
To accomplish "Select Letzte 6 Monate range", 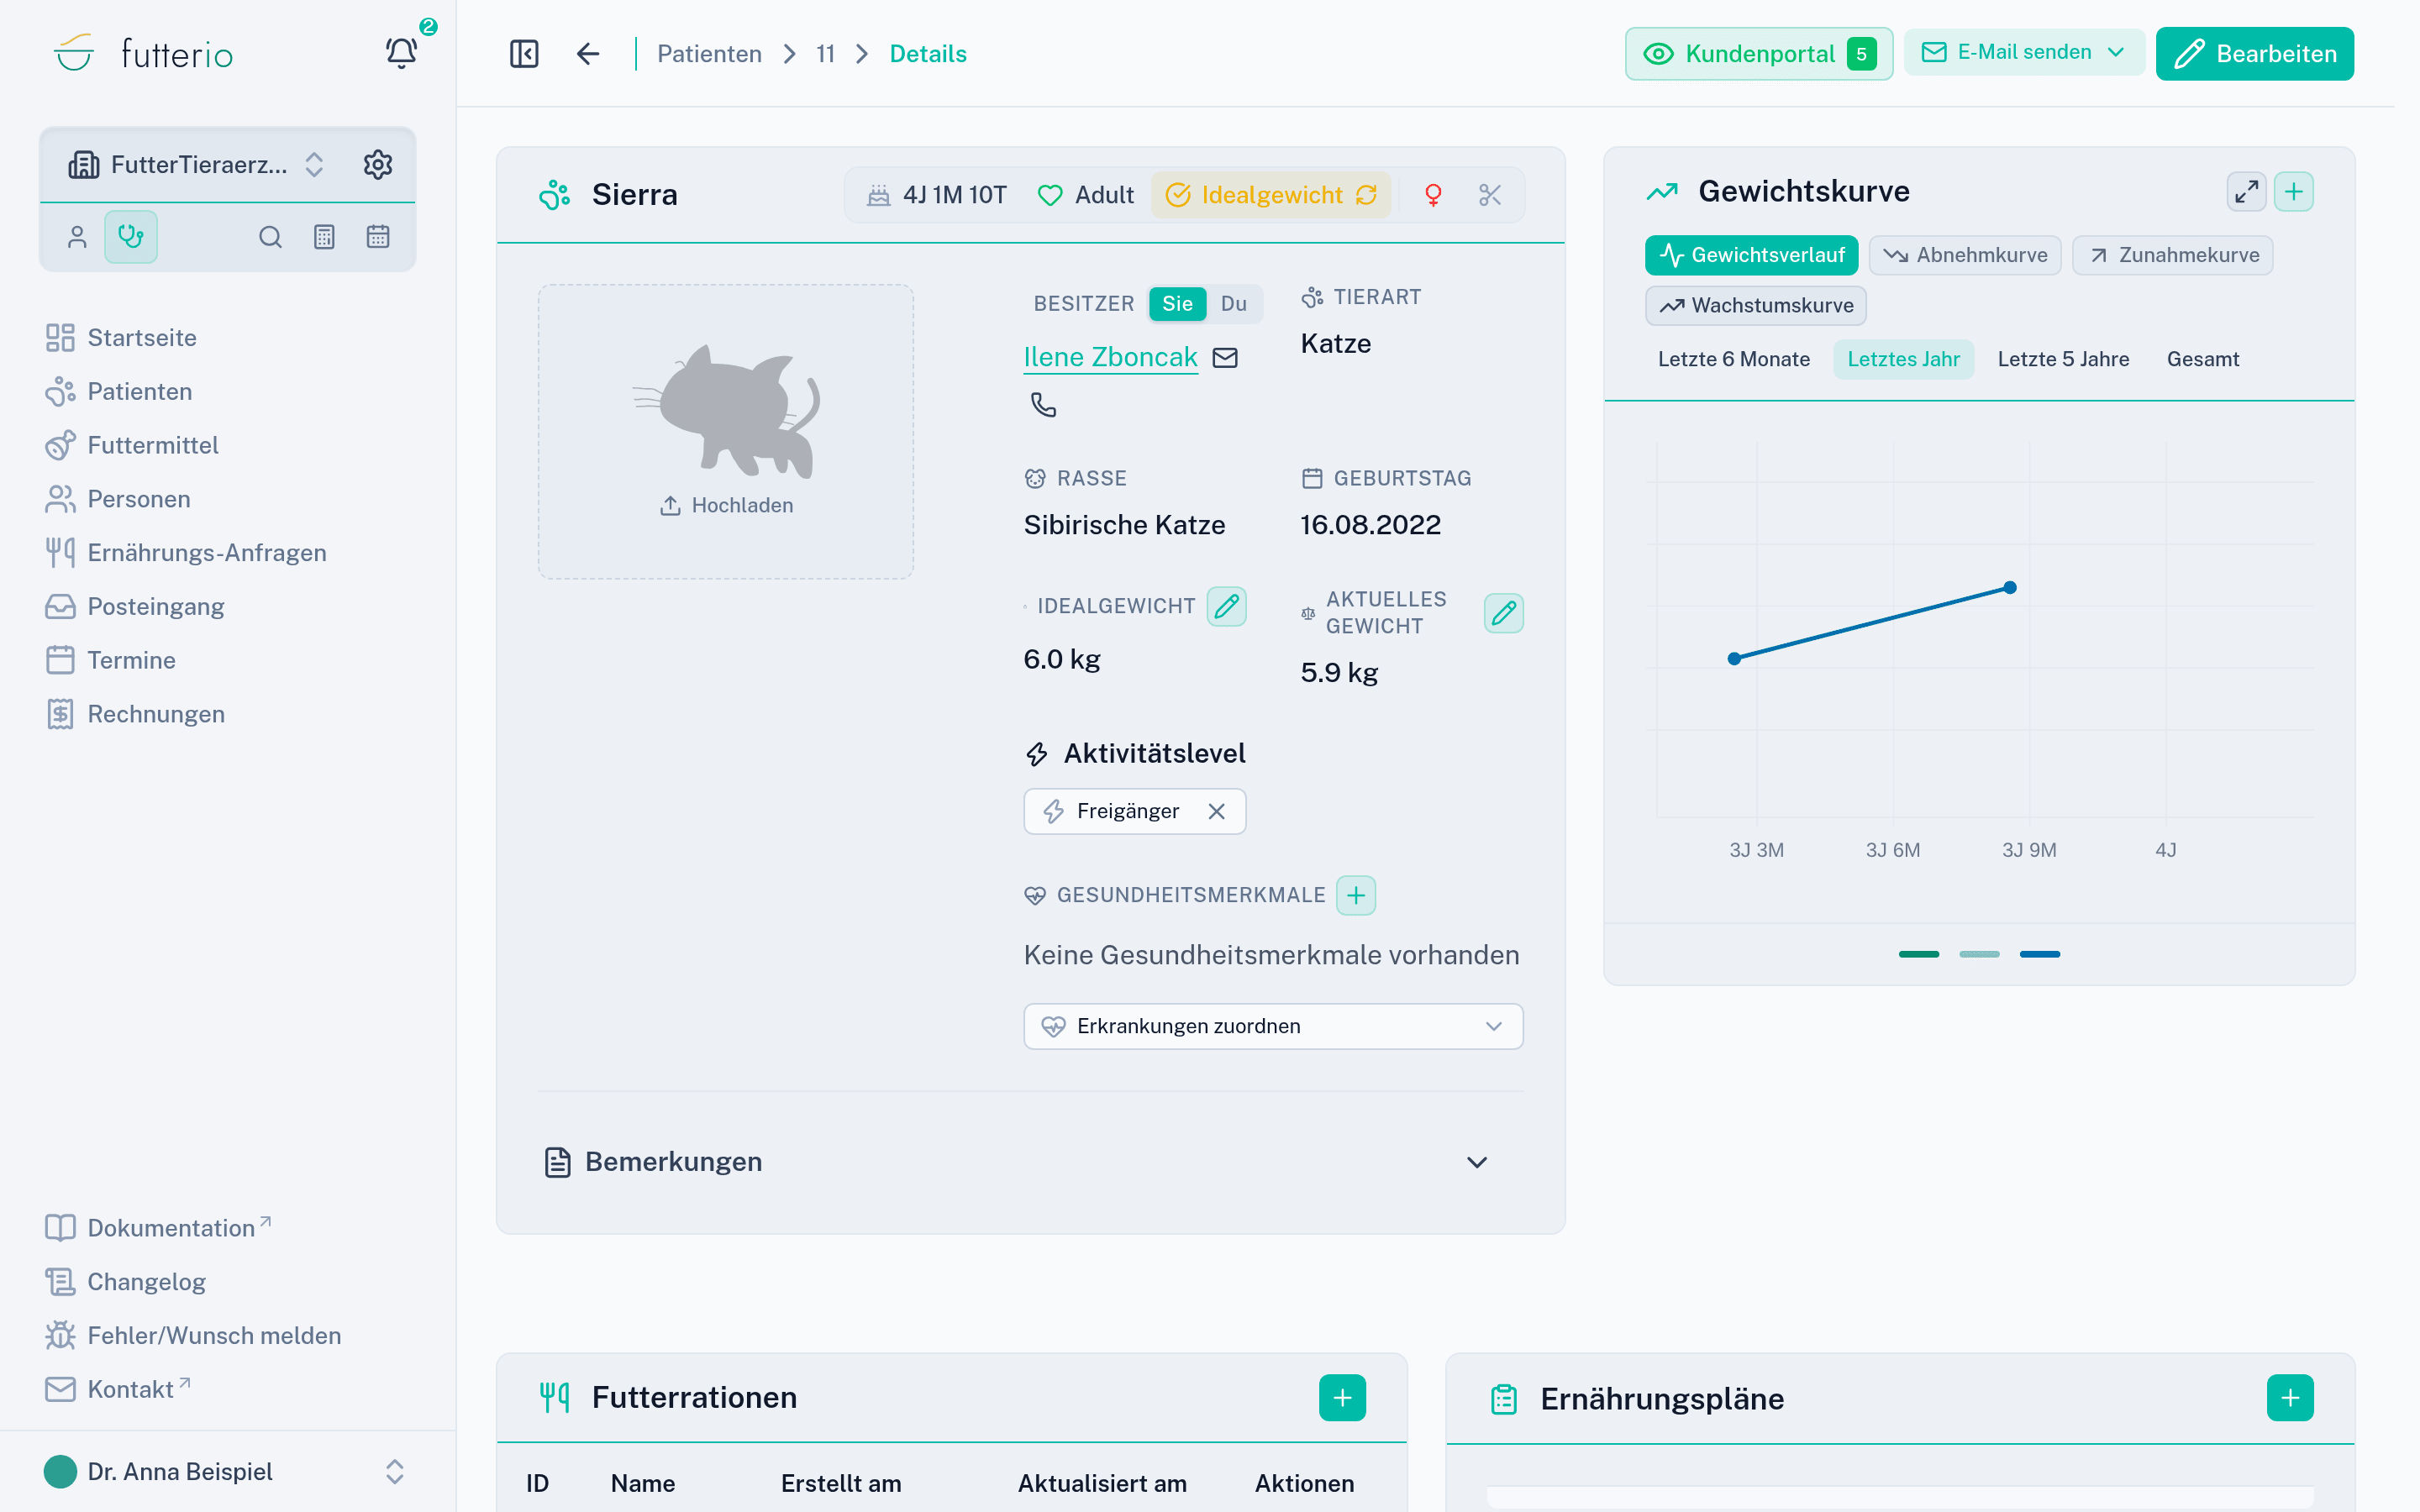I will pos(1733,359).
